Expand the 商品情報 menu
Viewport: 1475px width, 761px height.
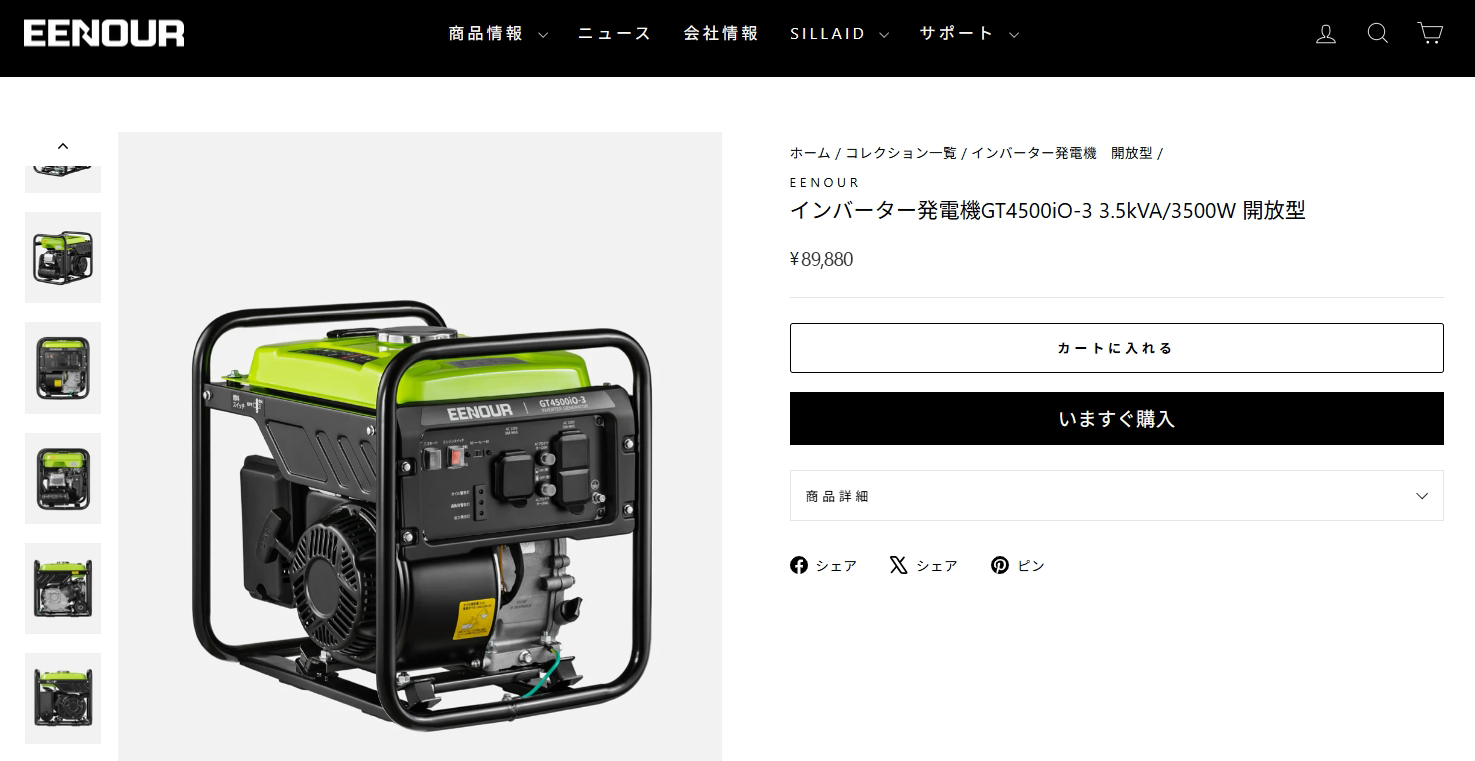point(497,34)
